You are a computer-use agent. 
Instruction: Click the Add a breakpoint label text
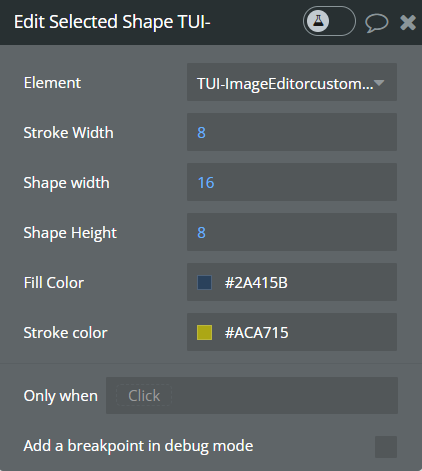point(138,446)
